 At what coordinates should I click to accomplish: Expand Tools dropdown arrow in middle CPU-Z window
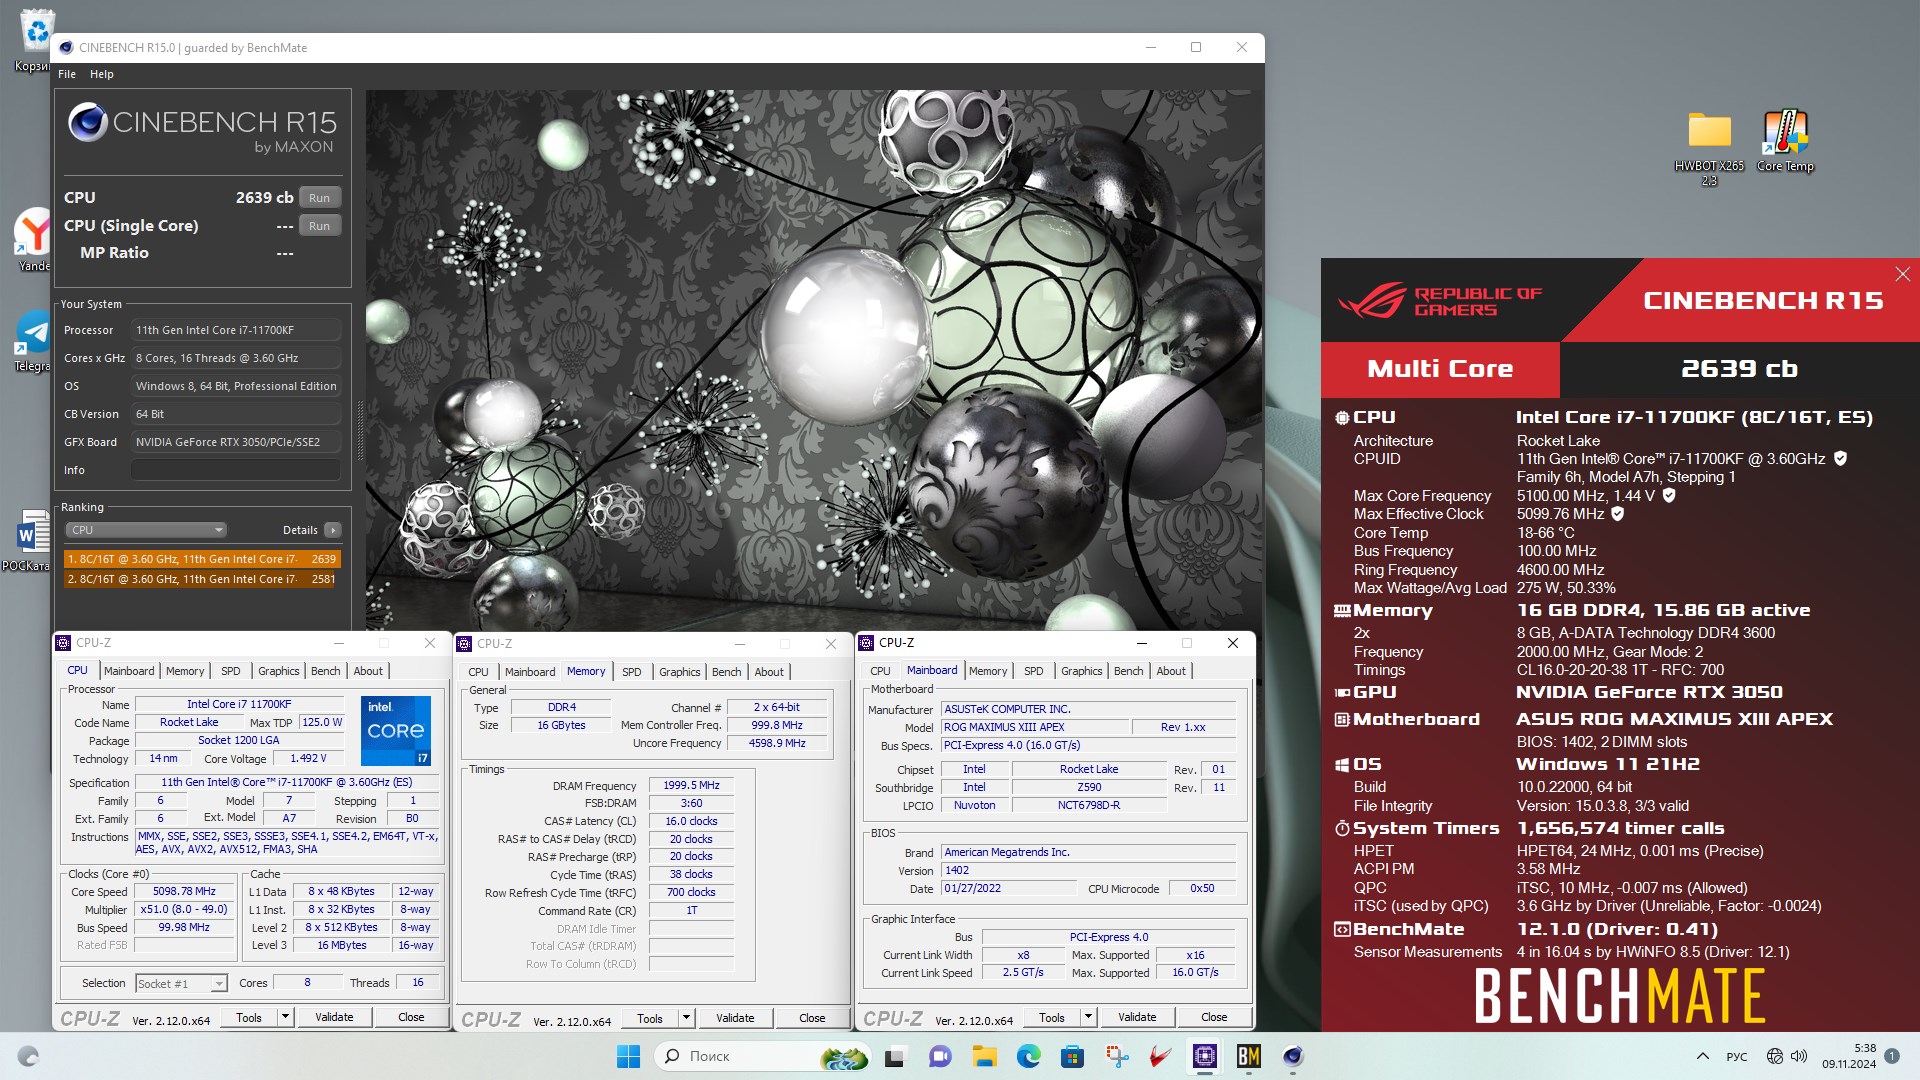pyautogui.click(x=686, y=1018)
